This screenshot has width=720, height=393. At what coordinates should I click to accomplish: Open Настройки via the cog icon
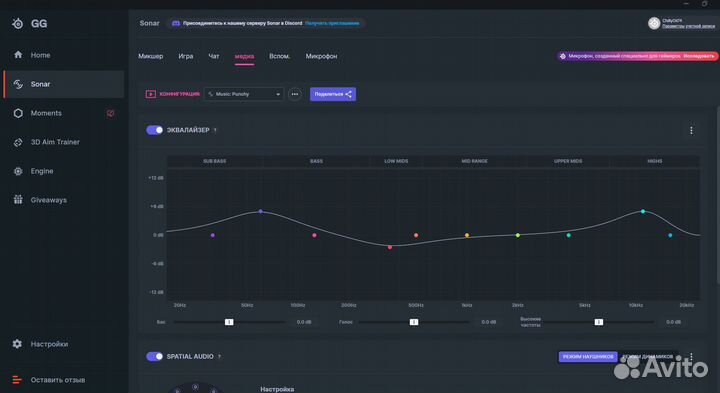point(17,344)
